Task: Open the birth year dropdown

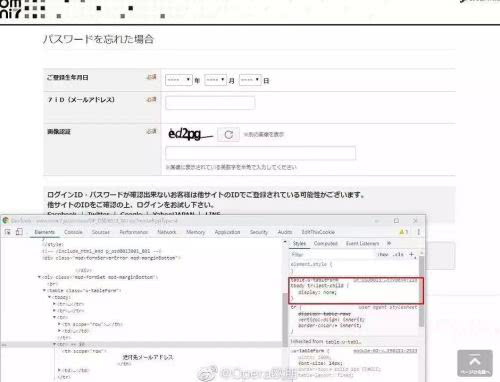Action: point(179,80)
